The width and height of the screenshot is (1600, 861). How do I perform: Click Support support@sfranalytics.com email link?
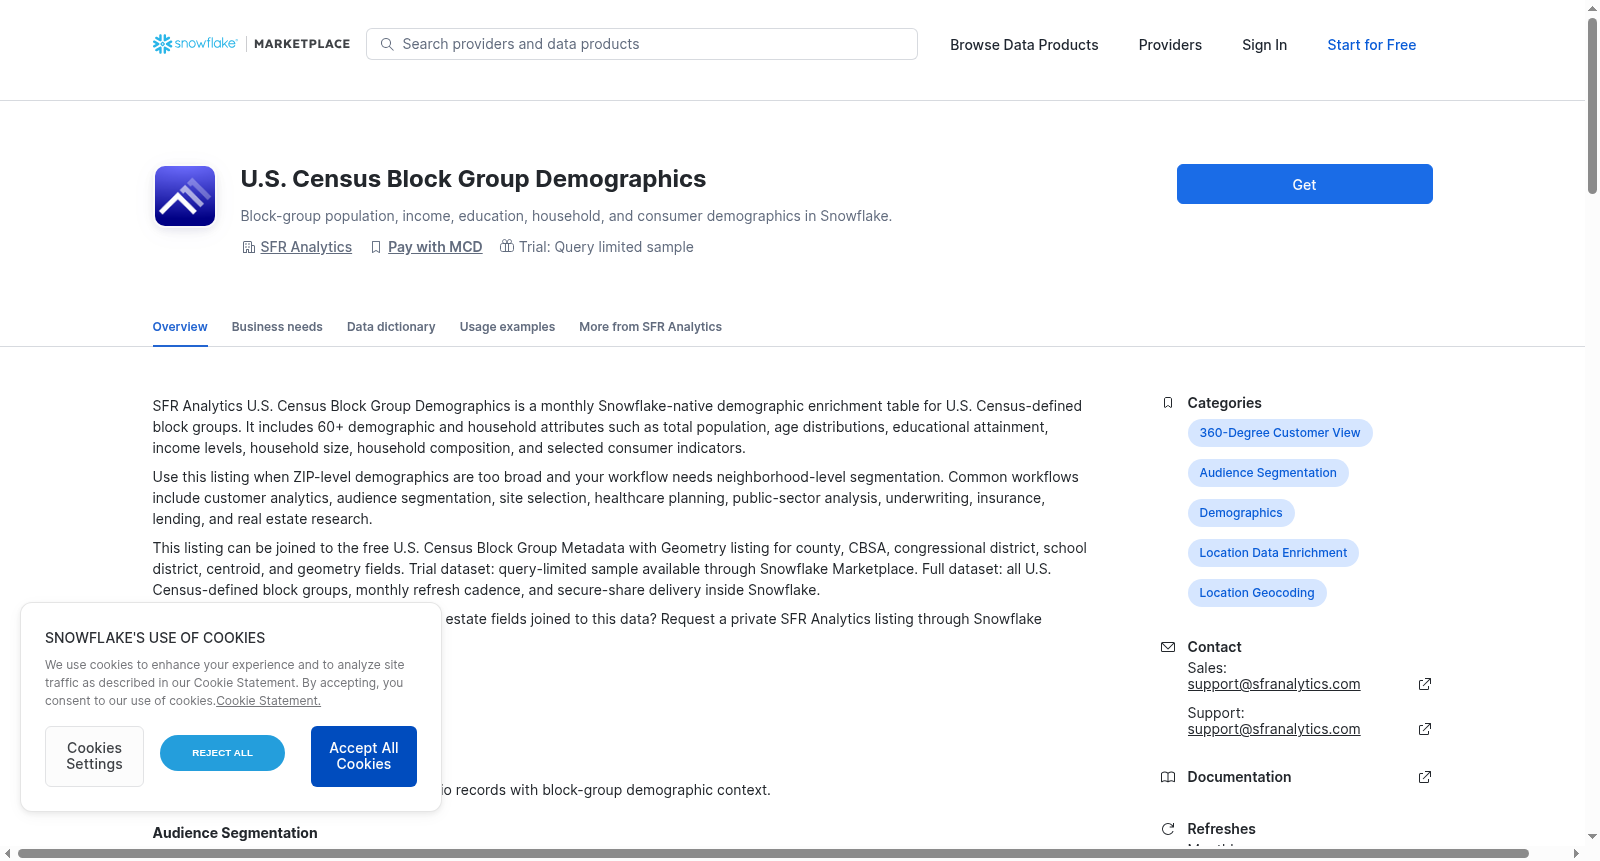pyautogui.click(x=1274, y=729)
